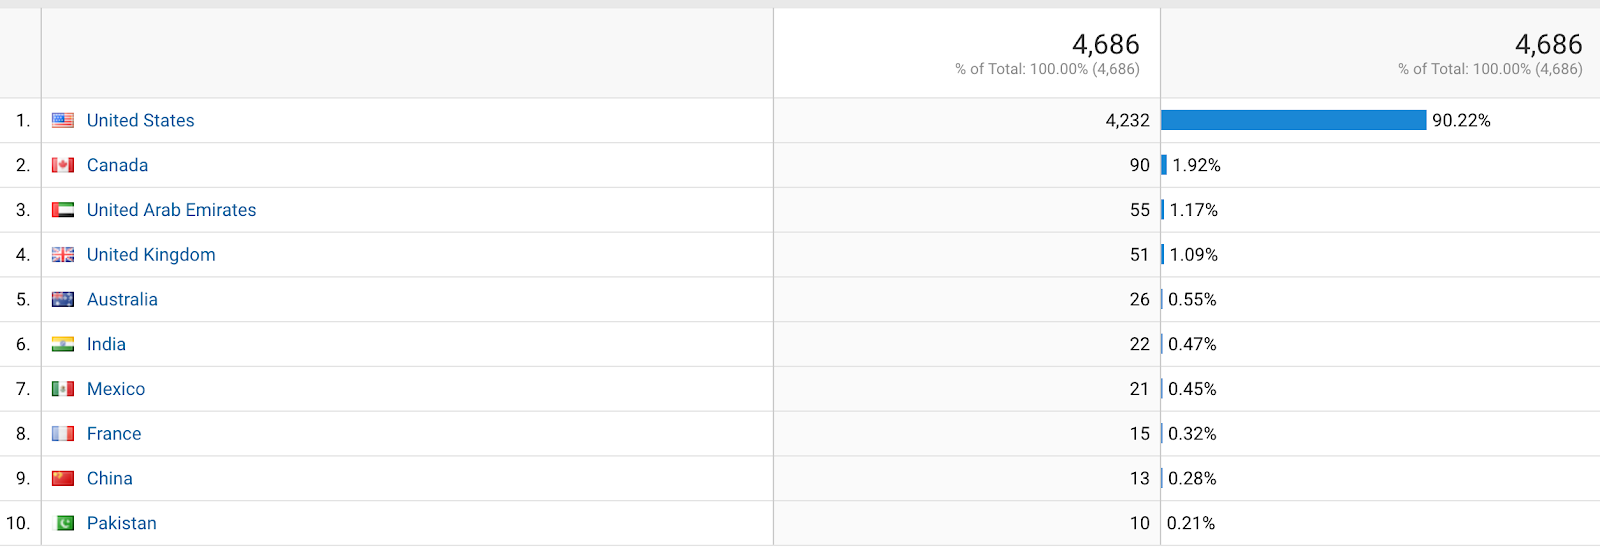Click the Australia flag icon
1600x551 pixels.
click(x=63, y=299)
